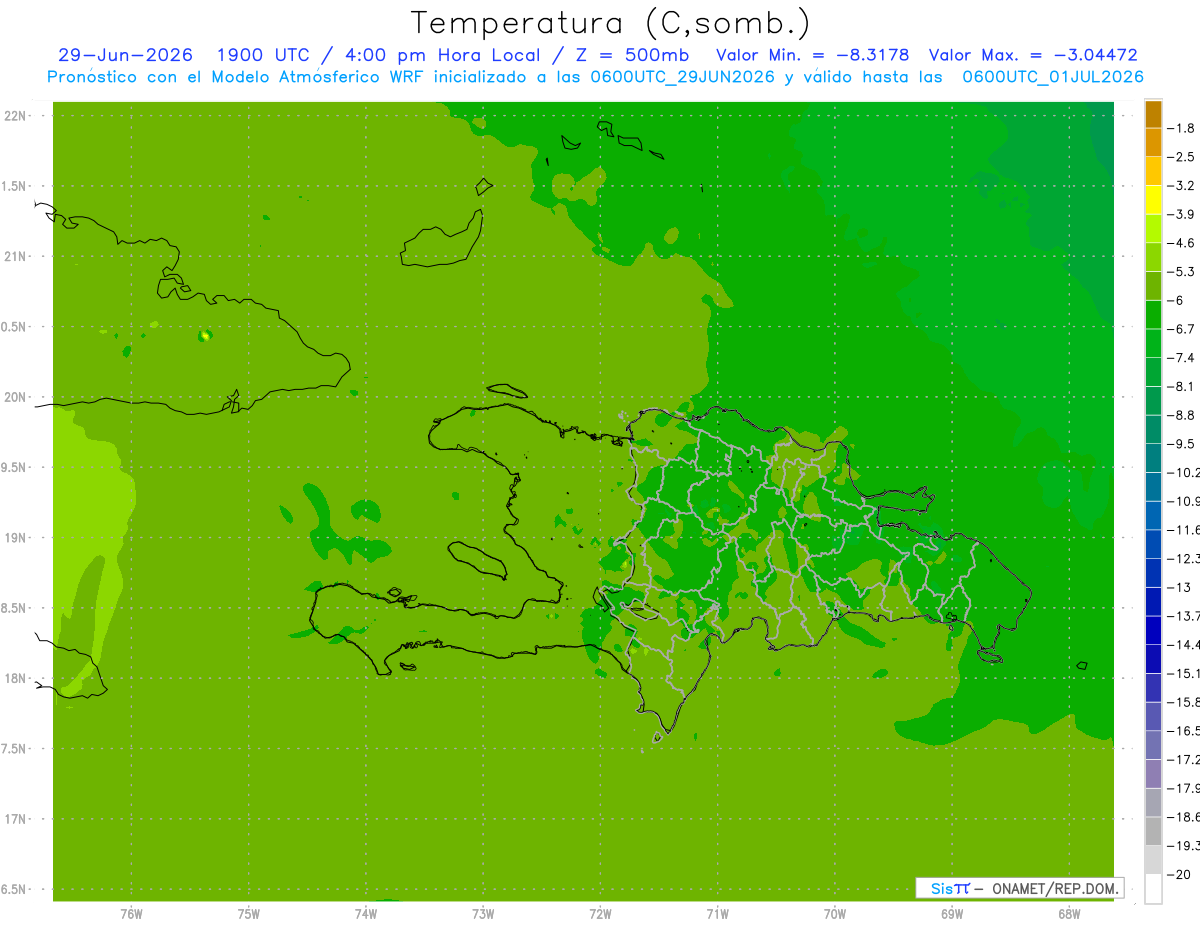Click the "75W" longitude axis label
The width and height of the screenshot is (1200, 927).
(x=249, y=914)
